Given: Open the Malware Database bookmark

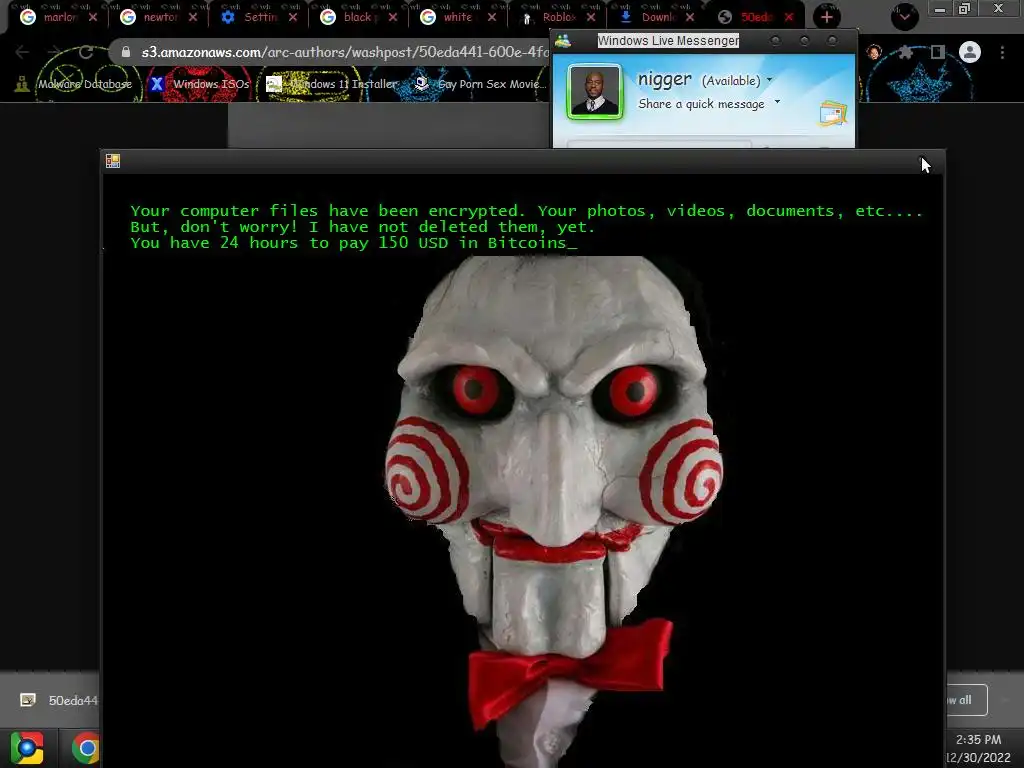Looking at the screenshot, I should pyautogui.click(x=74, y=84).
